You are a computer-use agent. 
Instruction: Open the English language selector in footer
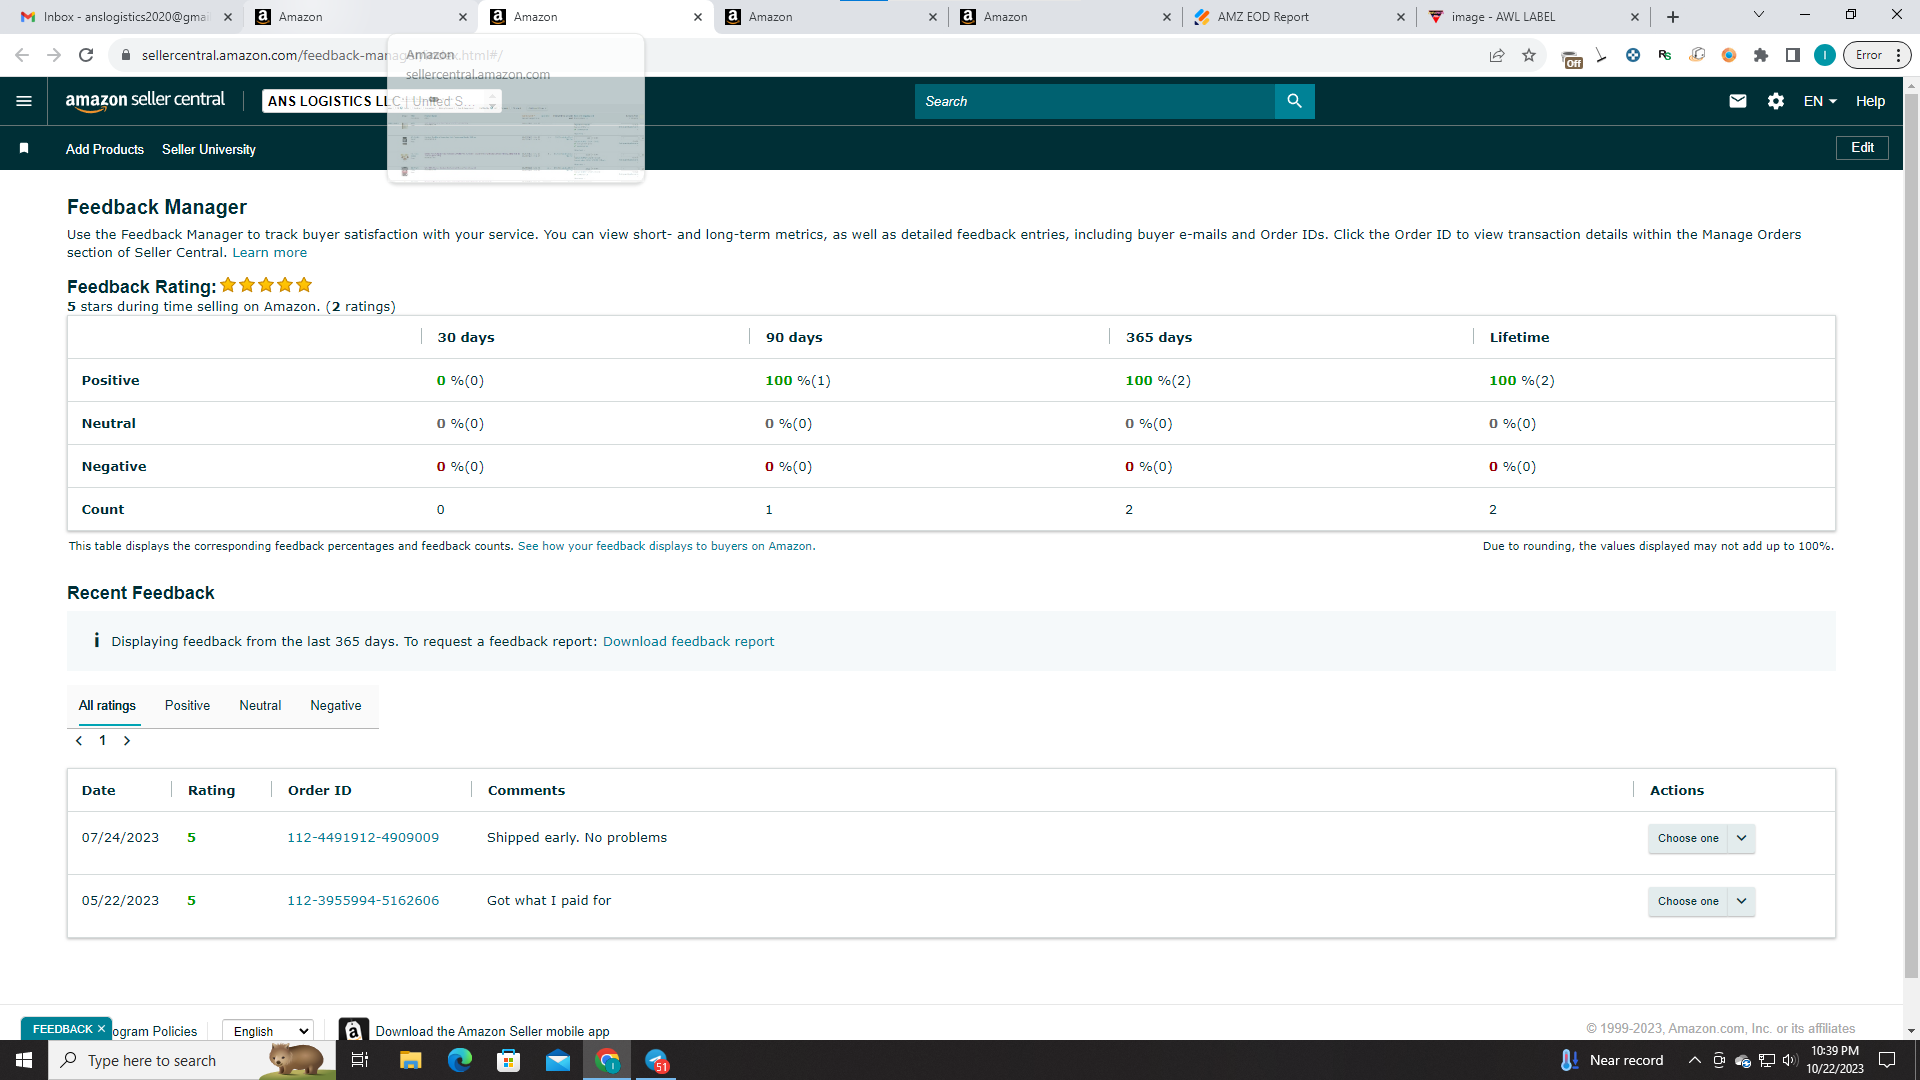click(268, 1031)
